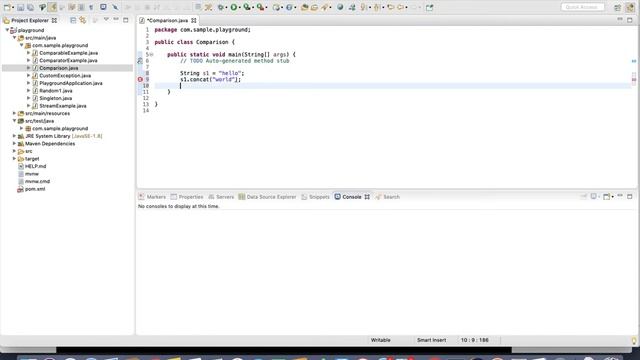Click the Save toolbar icon
This screenshot has height=360, width=640.
click(x=20, y=7)
